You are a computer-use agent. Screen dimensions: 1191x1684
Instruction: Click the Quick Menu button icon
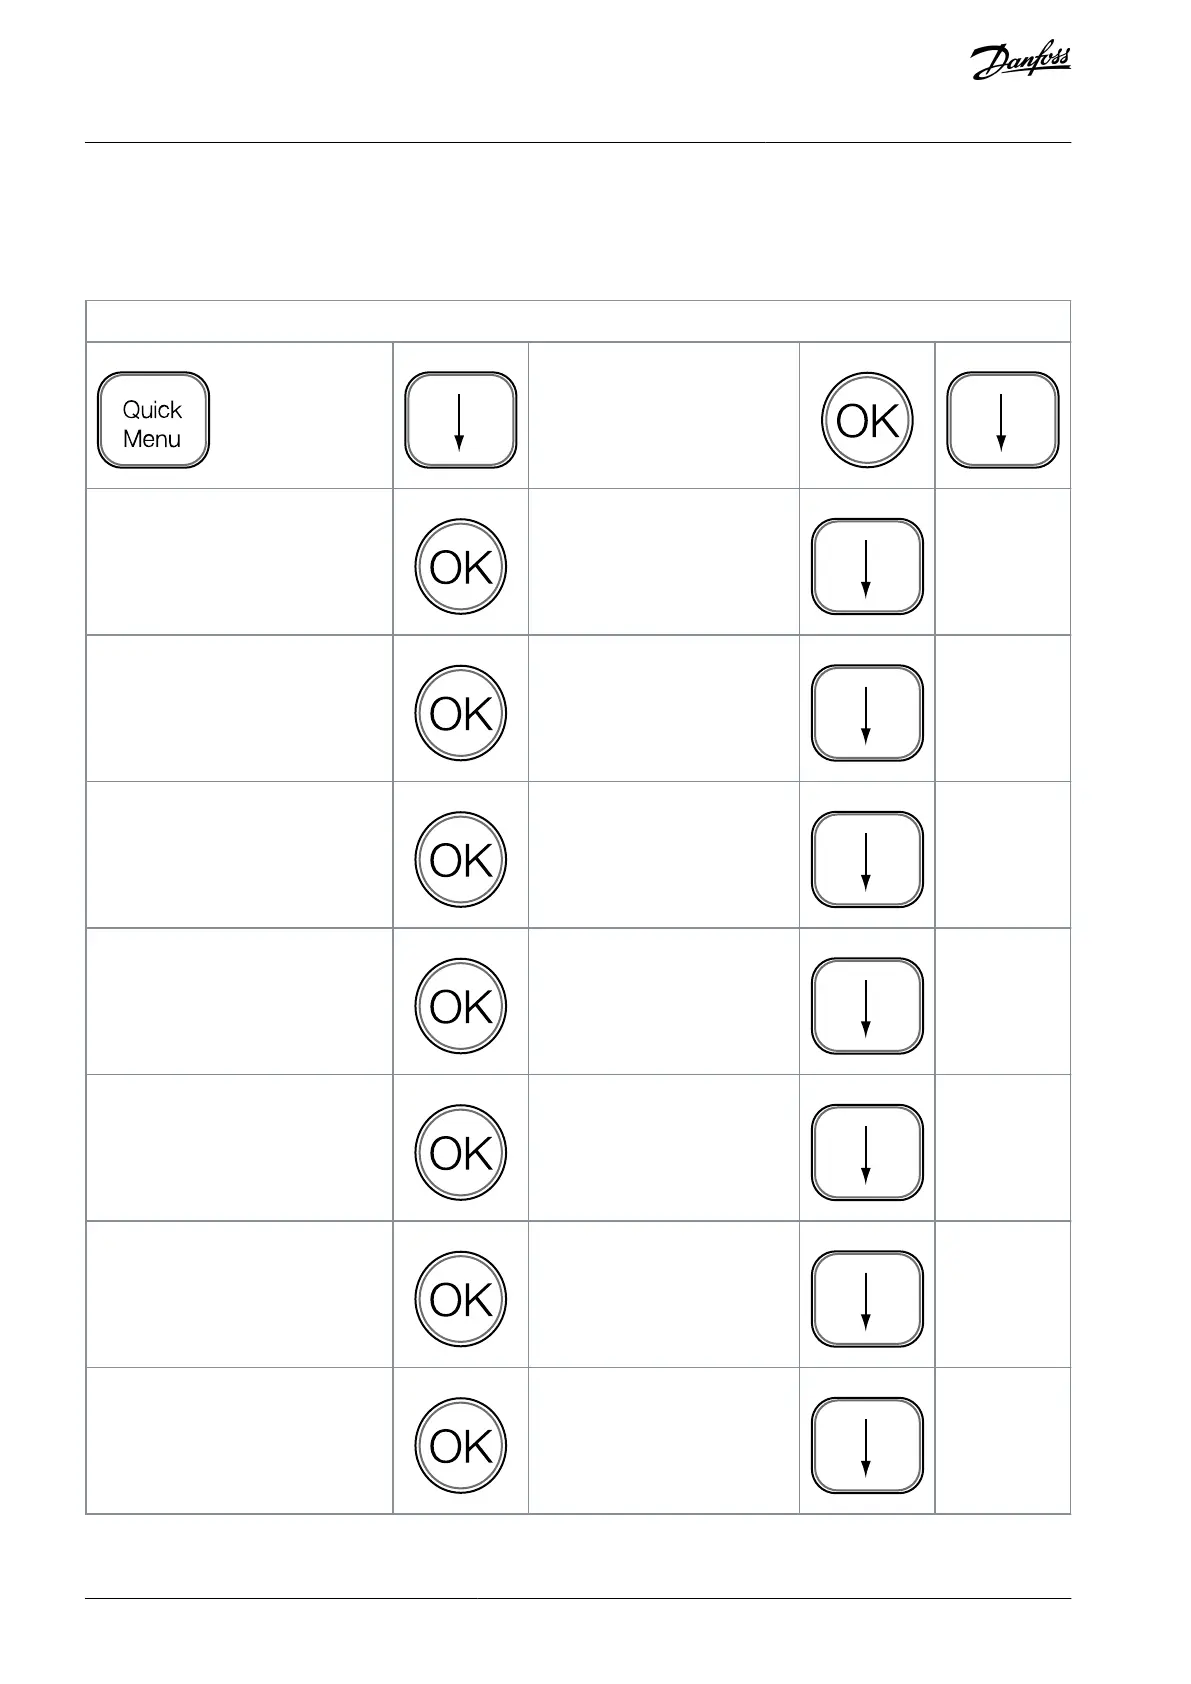click(x=153, y=421)
